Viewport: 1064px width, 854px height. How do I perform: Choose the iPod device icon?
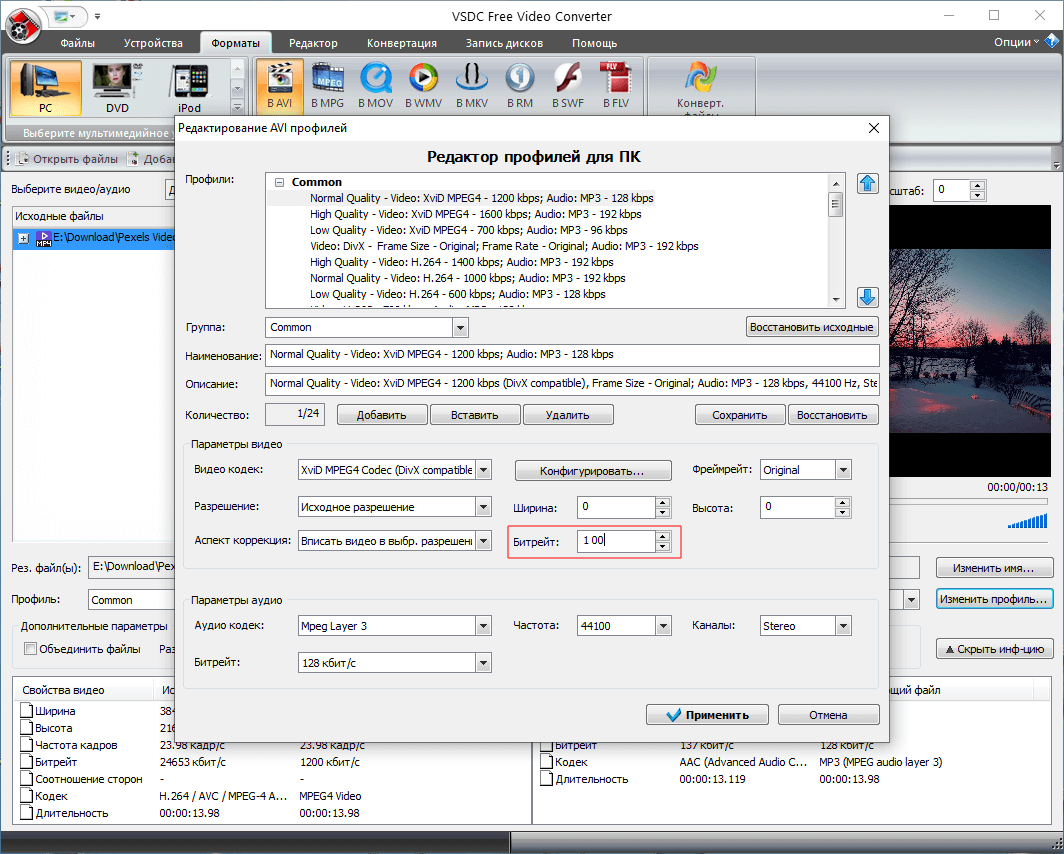(x=189, y=87)
